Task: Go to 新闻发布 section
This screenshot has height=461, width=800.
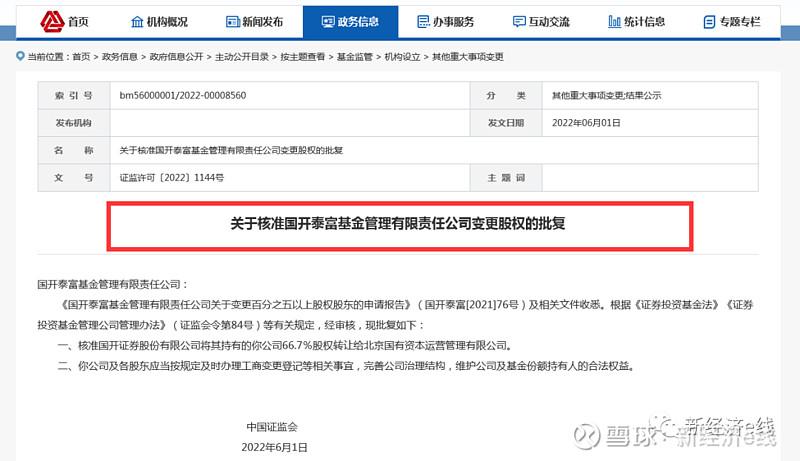Action: click(x=262, y=21)
